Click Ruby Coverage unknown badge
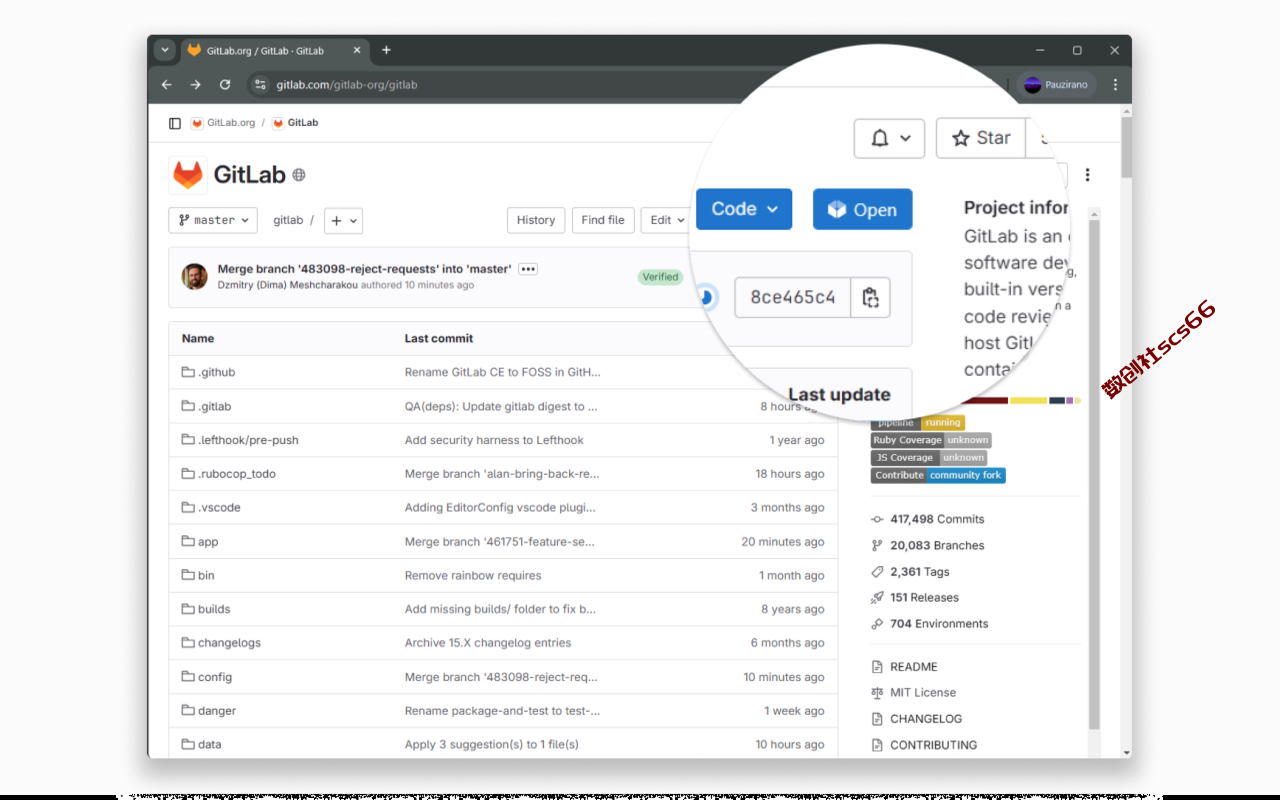 [x=931, y=440]
